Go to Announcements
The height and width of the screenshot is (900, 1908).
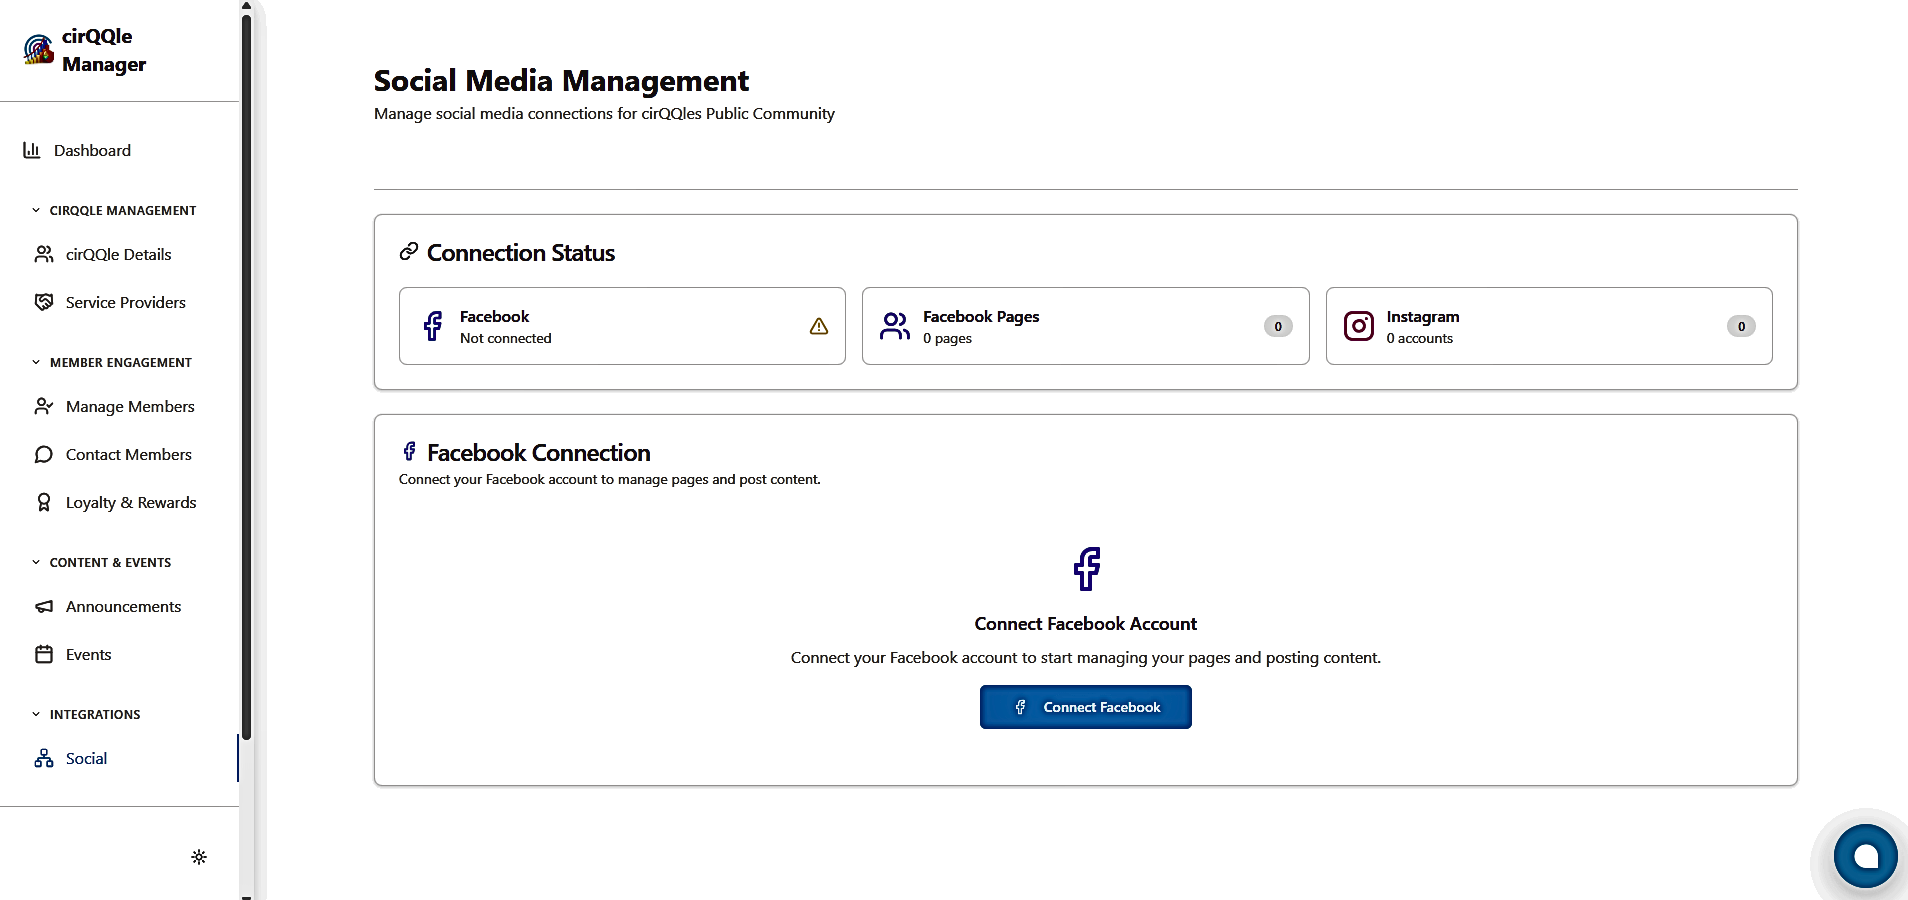pos(123,606)
